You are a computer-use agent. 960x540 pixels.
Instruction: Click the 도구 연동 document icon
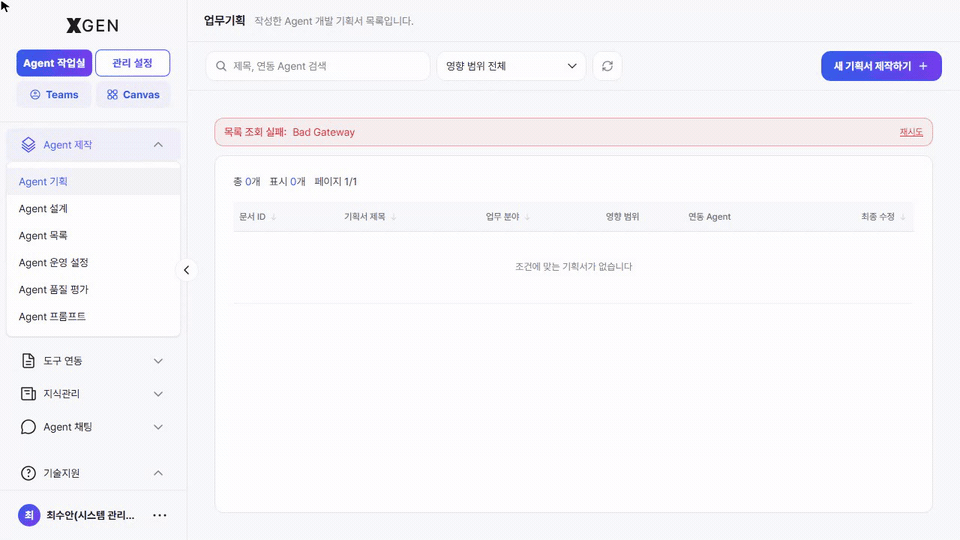tap(28, 361)
